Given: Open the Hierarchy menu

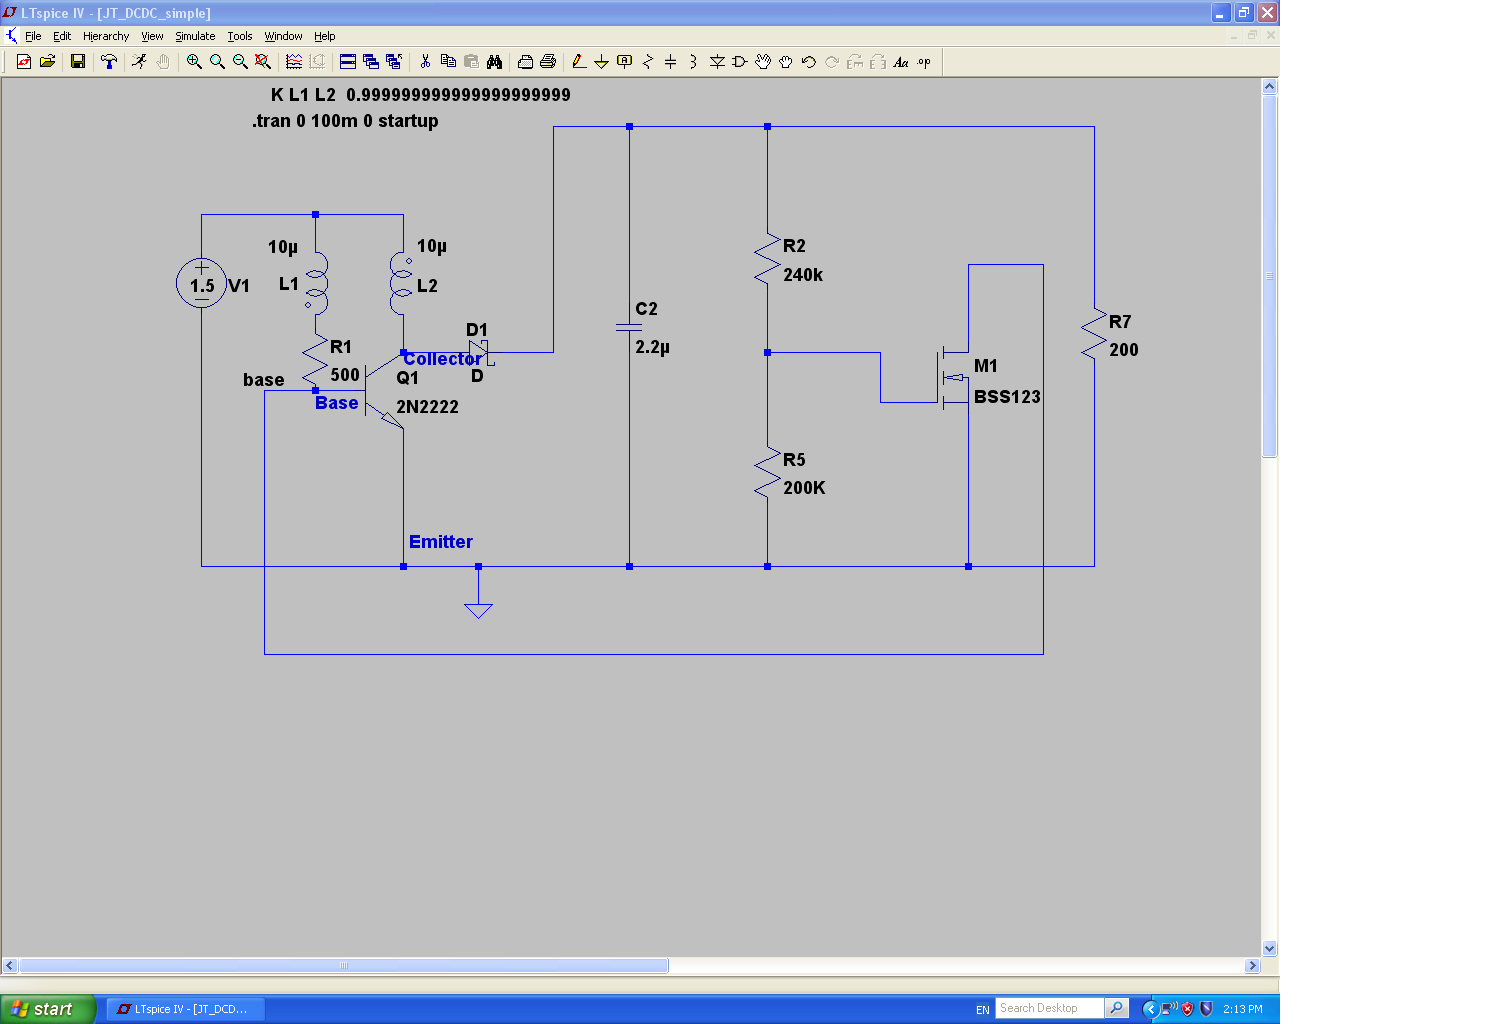Looking at the screenshot, I should click(x=106, y=36).
